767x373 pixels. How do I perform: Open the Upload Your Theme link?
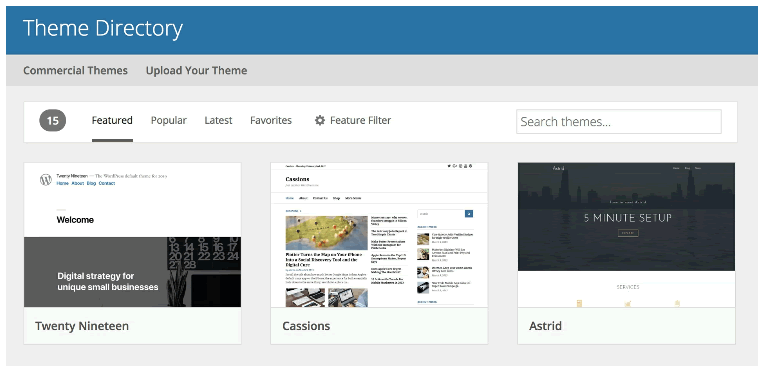click(x=196, y=70)
